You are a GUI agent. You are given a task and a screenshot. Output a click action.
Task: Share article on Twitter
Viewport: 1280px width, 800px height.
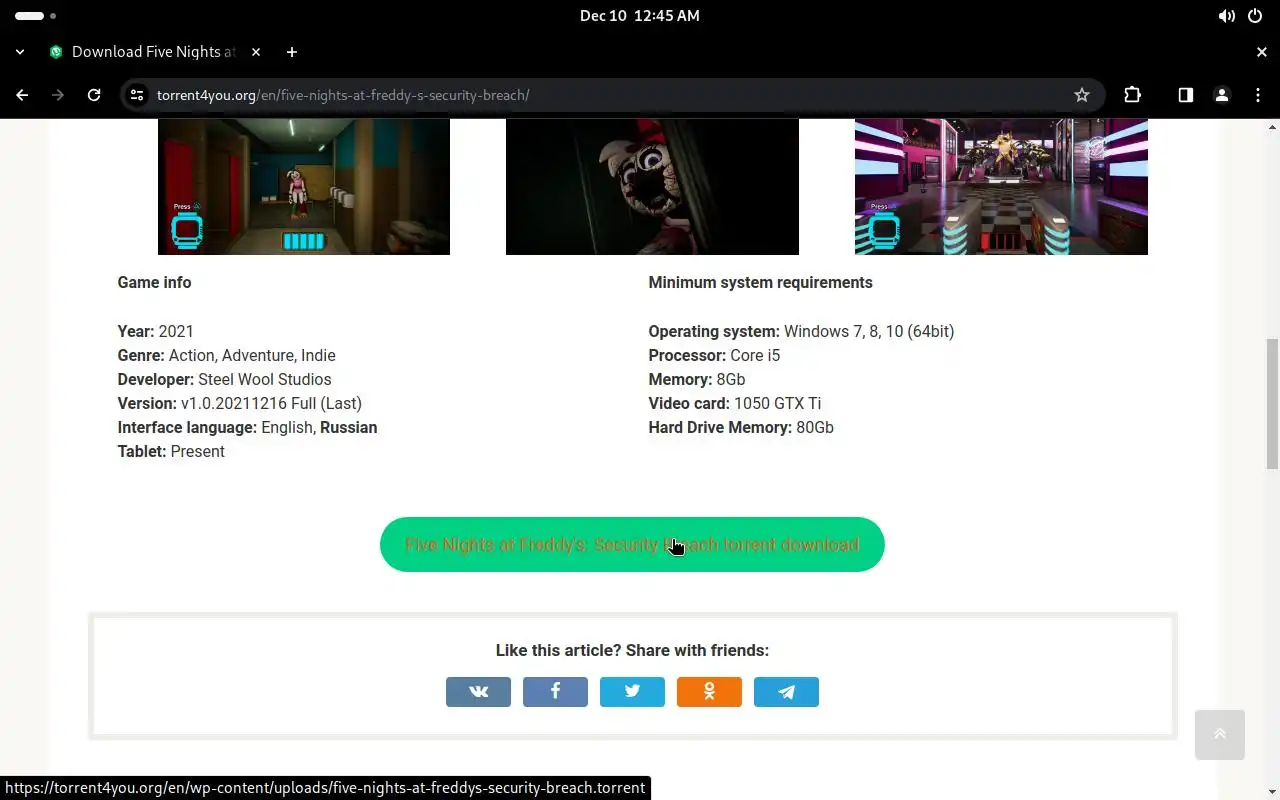[632, 692]
